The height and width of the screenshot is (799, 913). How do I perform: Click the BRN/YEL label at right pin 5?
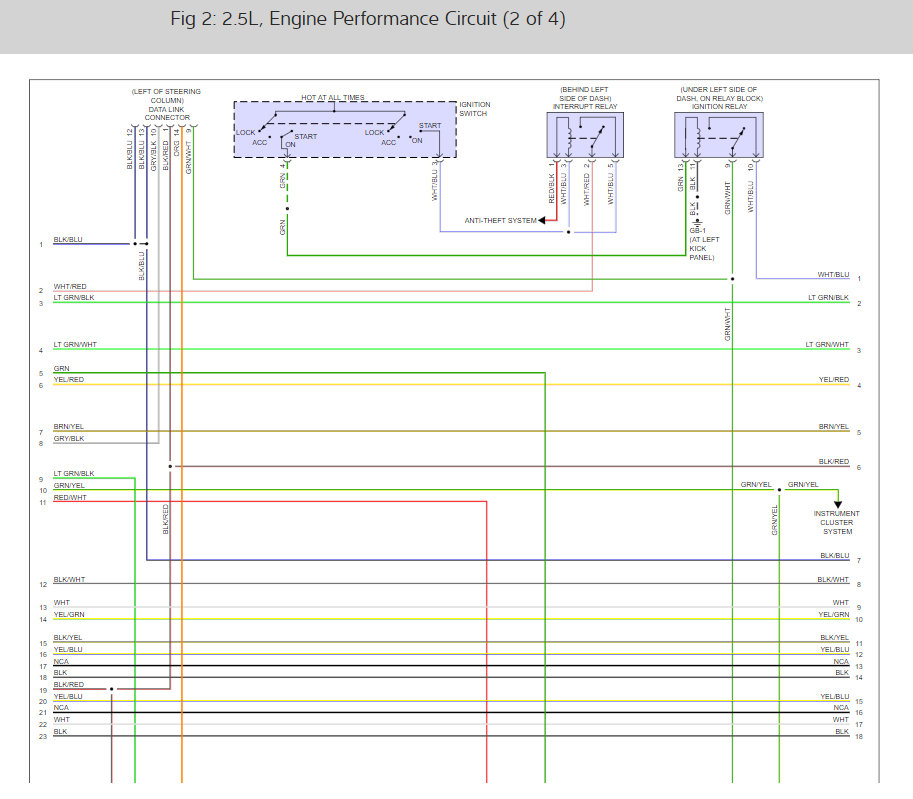click(834, 427)
